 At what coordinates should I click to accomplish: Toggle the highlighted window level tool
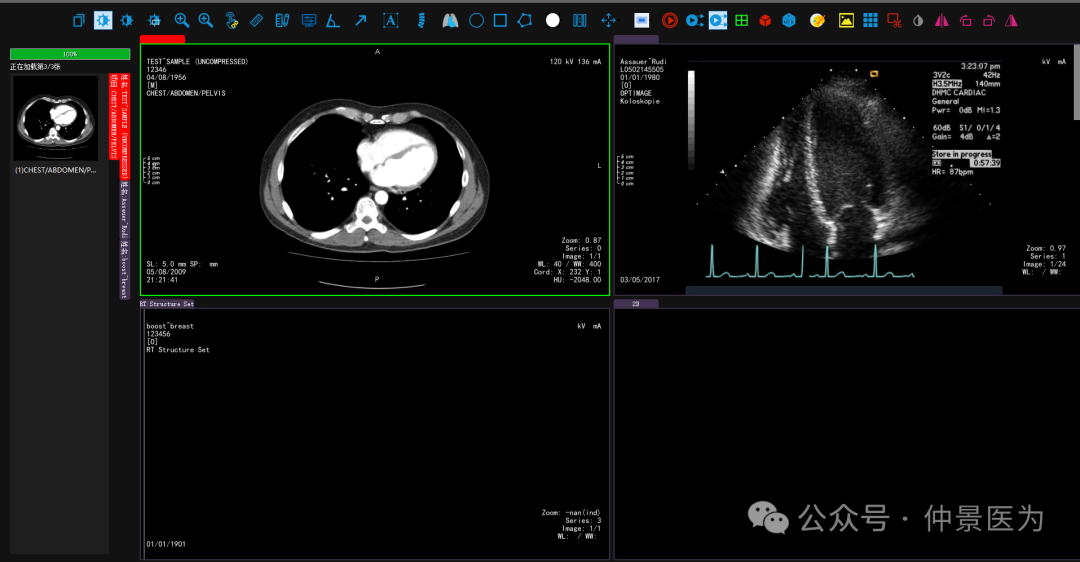[x=103, y=20]
